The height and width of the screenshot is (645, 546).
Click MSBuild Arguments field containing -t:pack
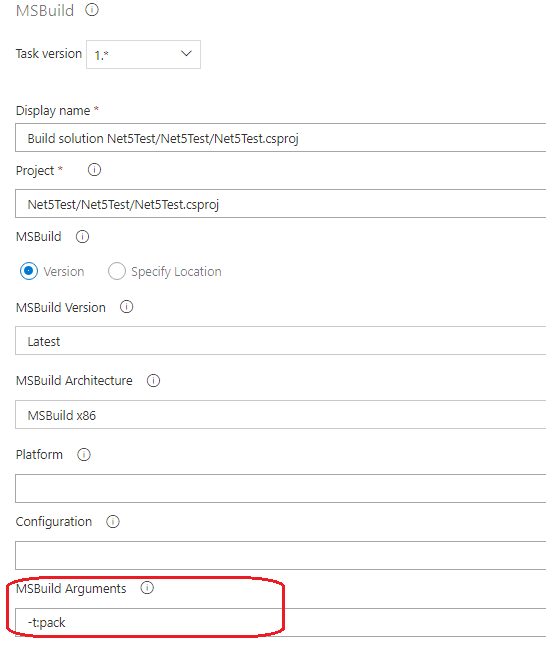(281, 622)
